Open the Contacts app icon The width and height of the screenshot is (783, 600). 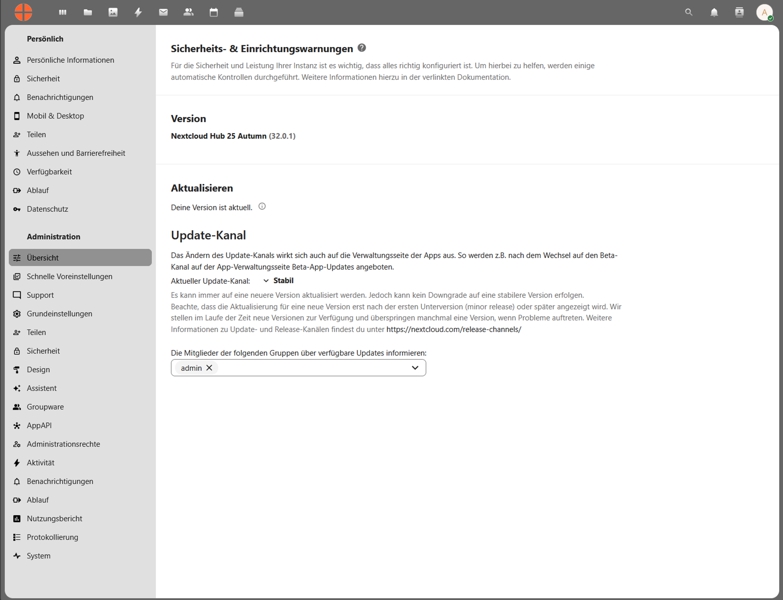tap(188, 12)
